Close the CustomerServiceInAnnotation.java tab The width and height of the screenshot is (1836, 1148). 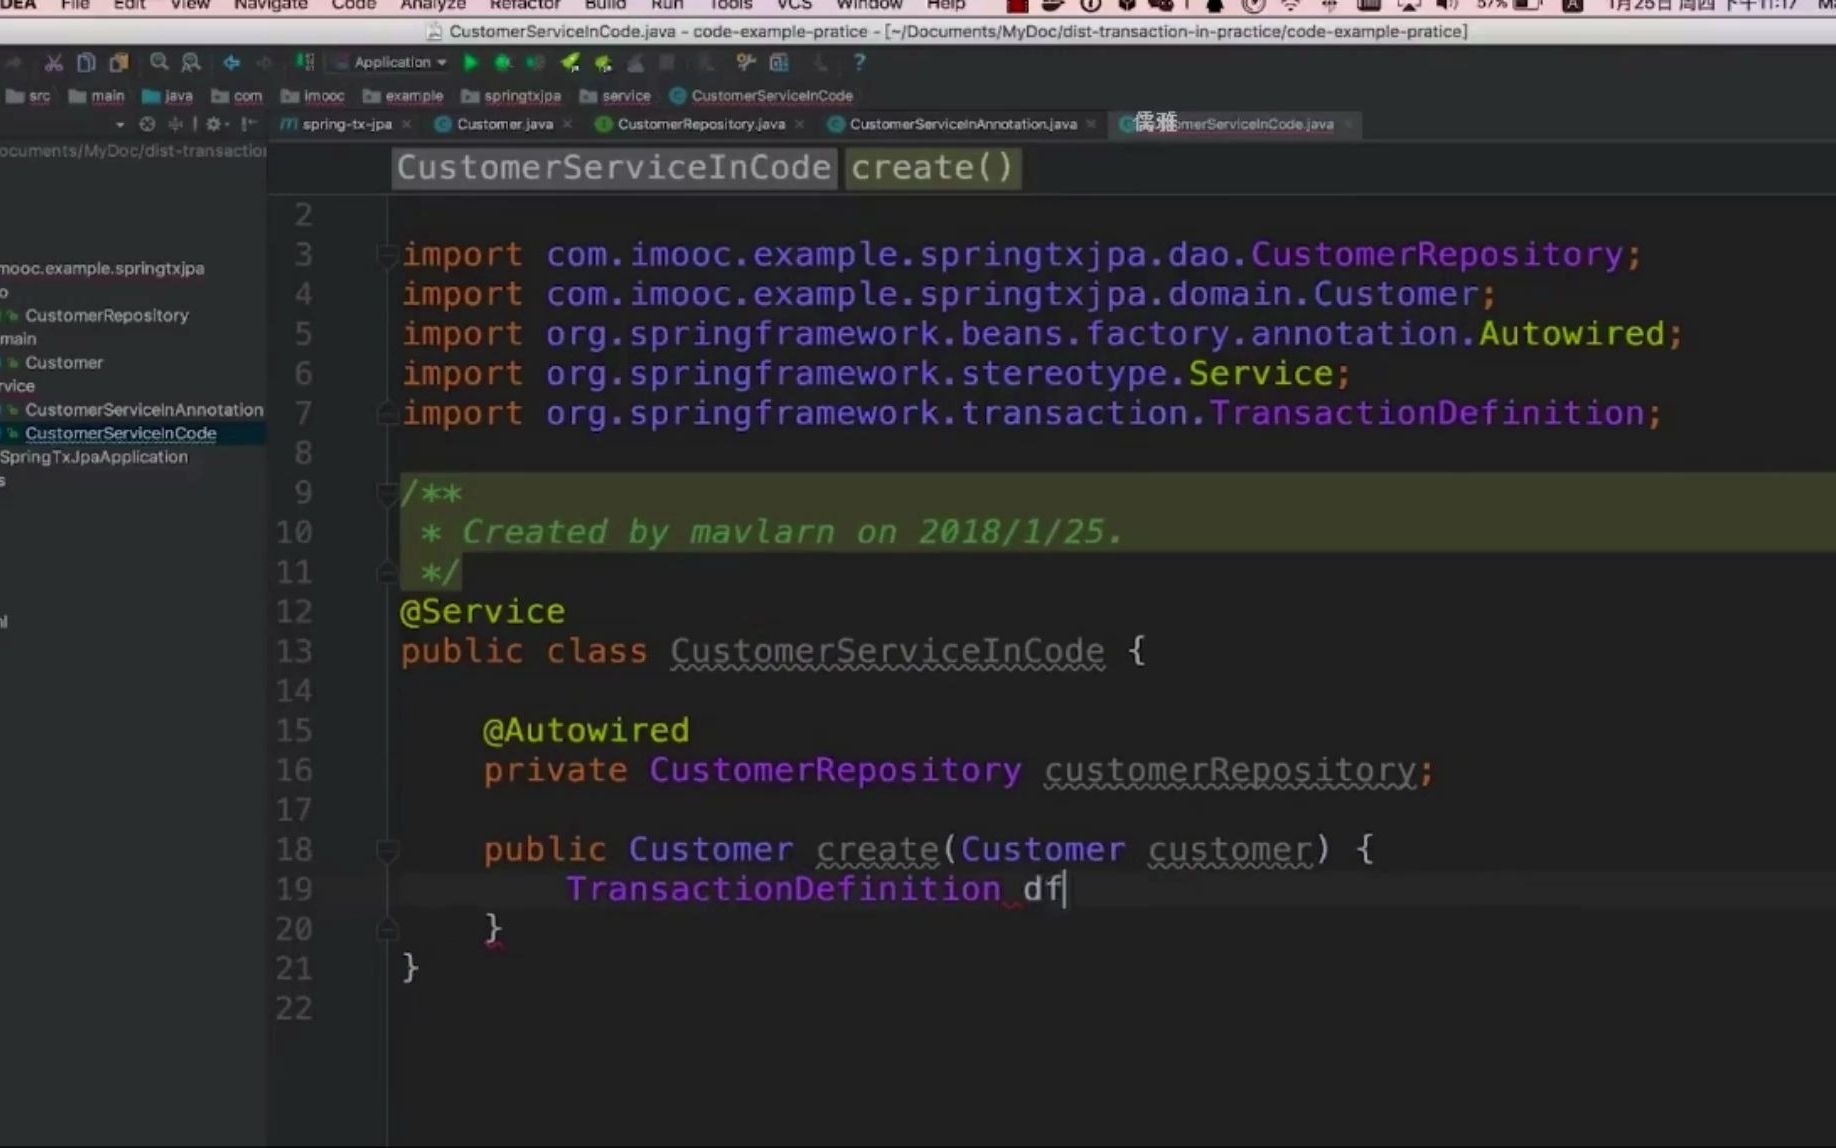coord(1091,124)
